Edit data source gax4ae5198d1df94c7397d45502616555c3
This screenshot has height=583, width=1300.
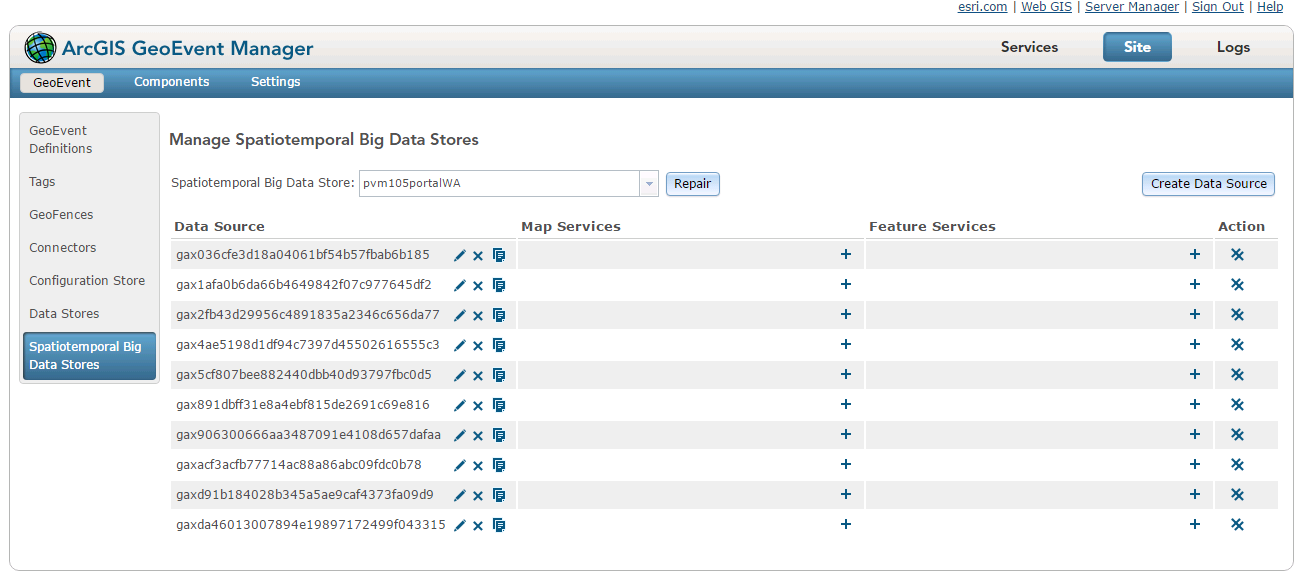460,345
